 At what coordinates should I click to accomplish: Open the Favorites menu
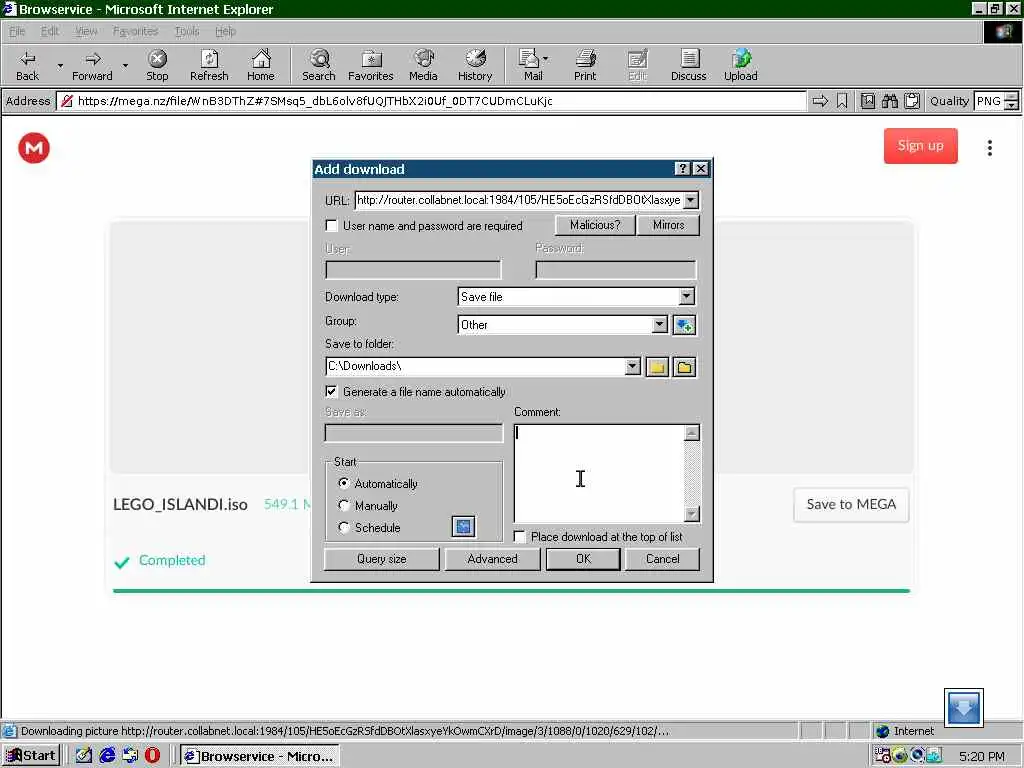point(135,31)
